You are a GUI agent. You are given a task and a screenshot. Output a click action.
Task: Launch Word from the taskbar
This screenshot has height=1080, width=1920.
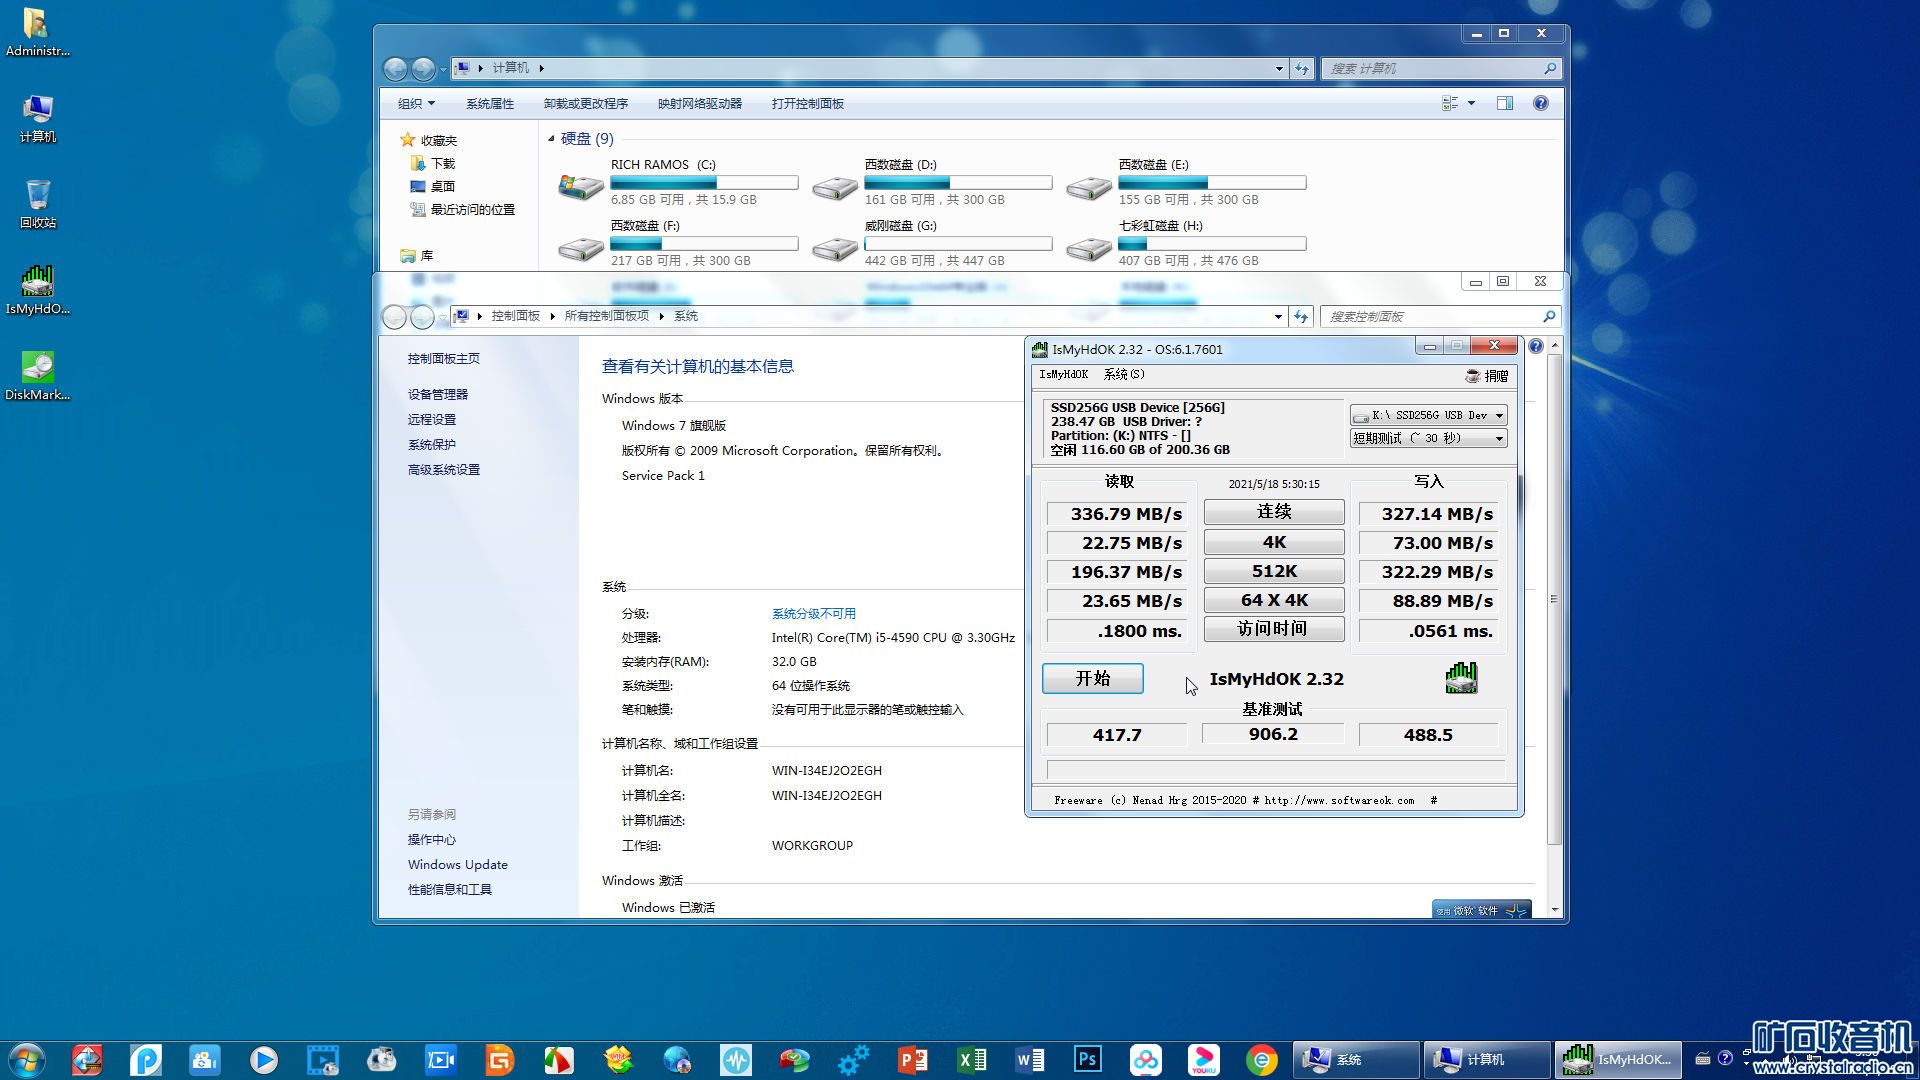(1029, 1060)
